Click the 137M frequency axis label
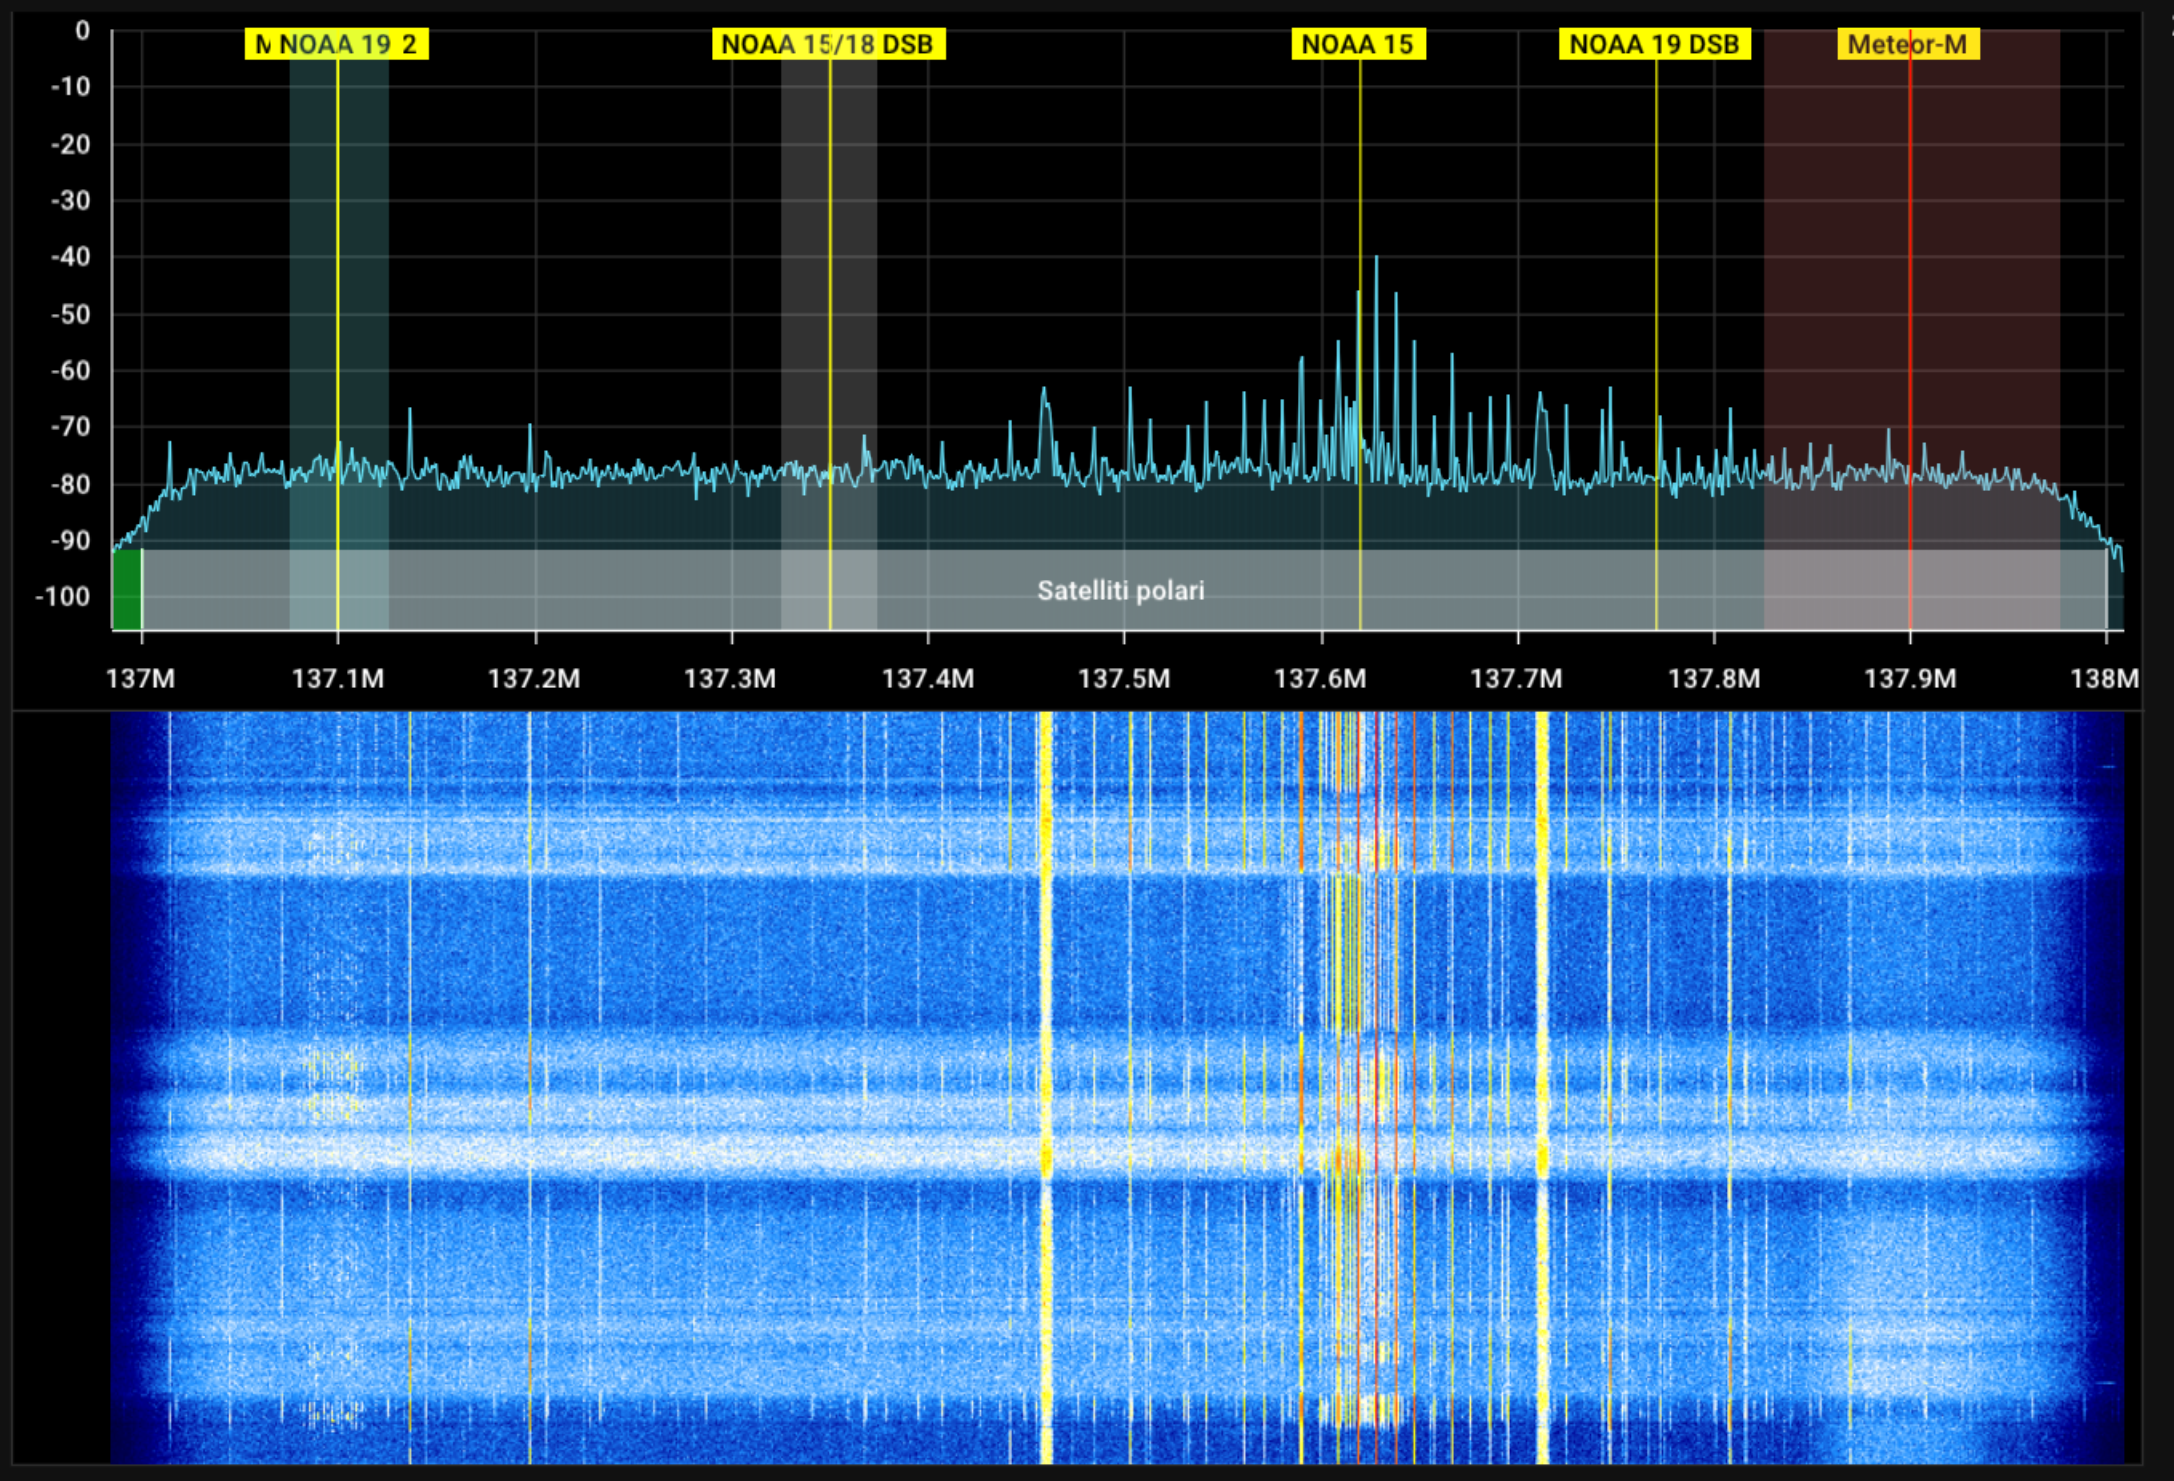The image size is (2174, 1481). [x=140, y=679]
